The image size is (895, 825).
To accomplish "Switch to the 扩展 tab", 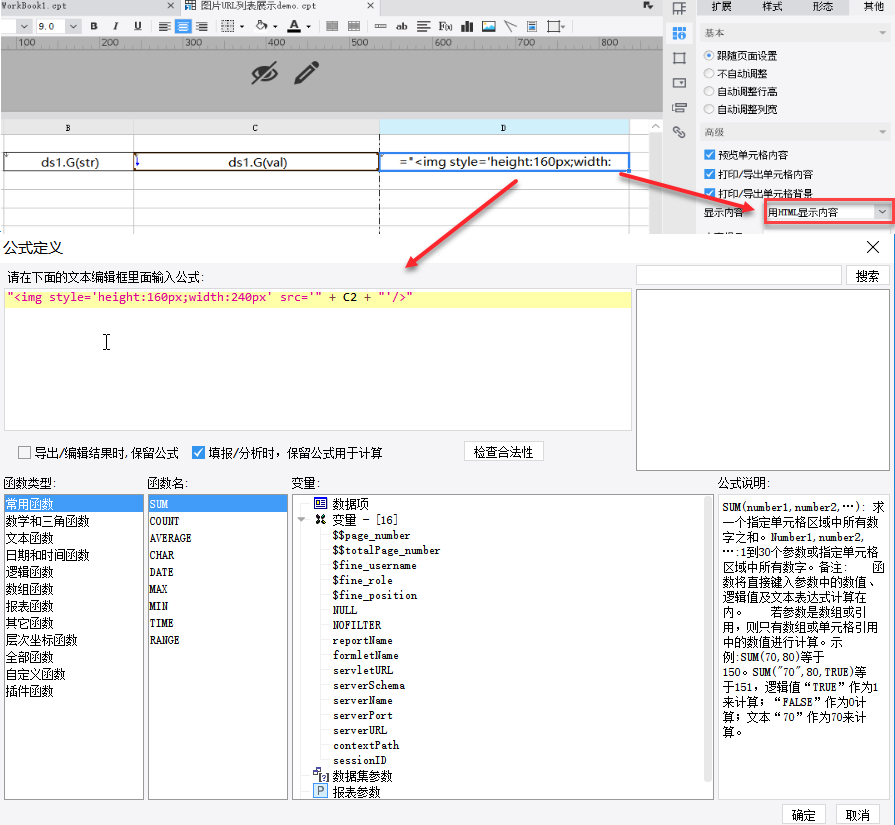I will [721, 7].
